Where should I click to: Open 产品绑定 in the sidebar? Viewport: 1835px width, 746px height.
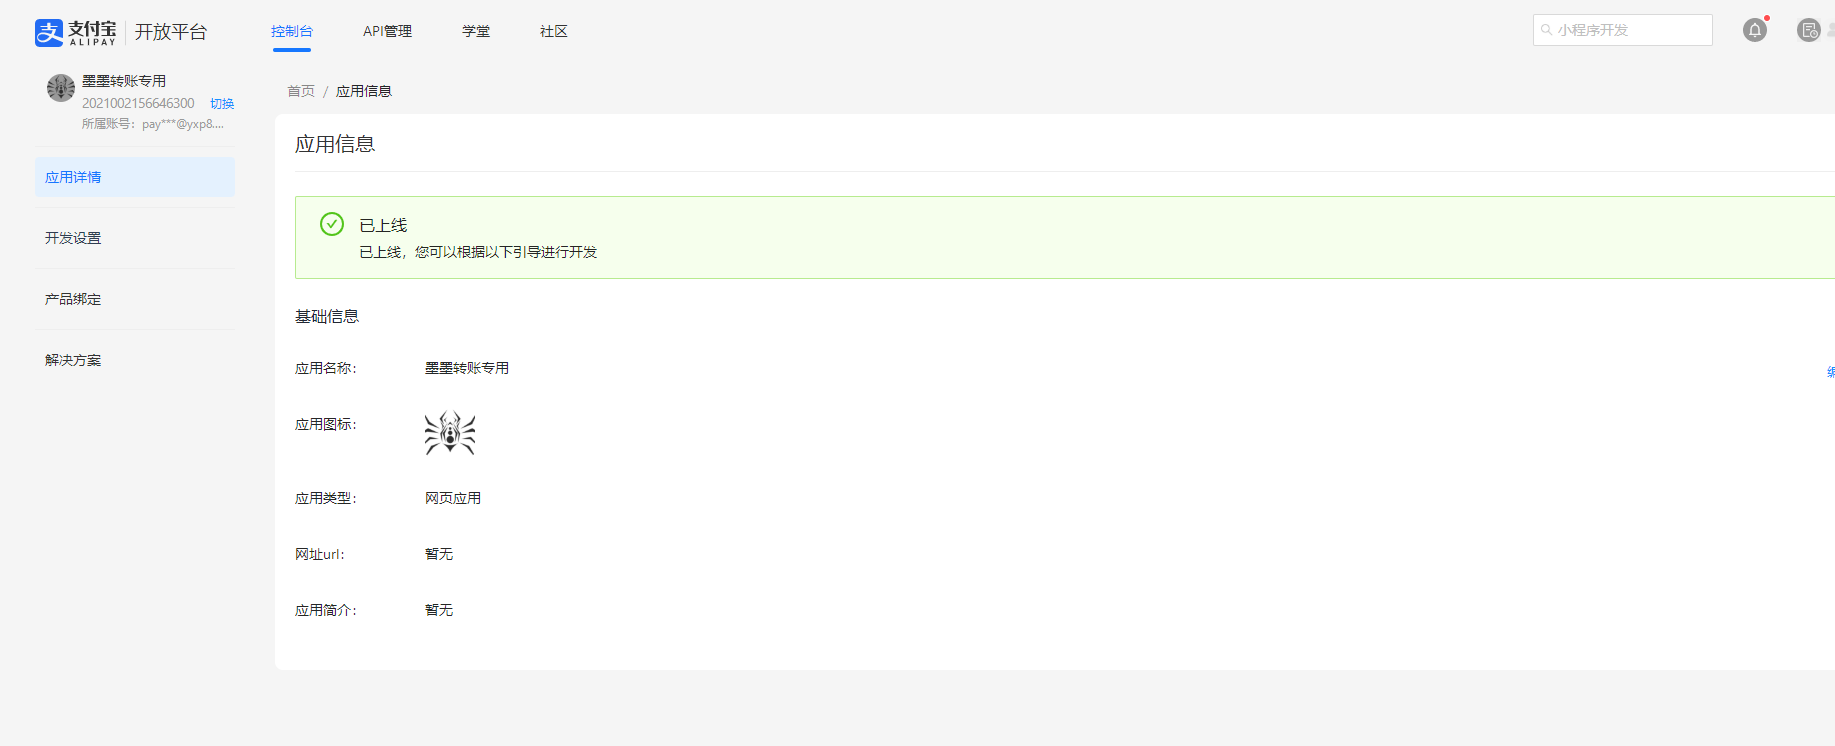point(135,299)
